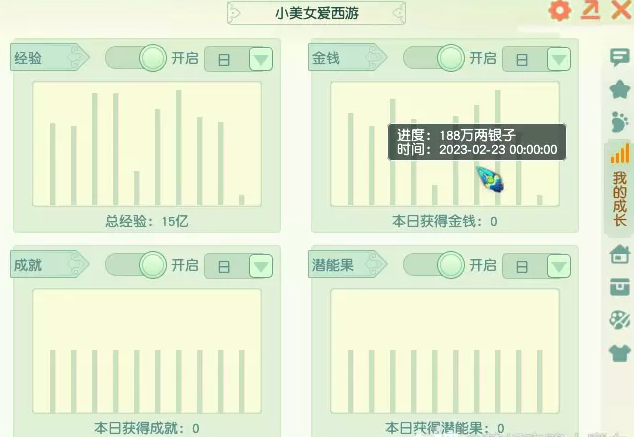634x437 pixels.
Task: Click the 开启 label beside 成就 switch
Action: (x=185, y=265)
